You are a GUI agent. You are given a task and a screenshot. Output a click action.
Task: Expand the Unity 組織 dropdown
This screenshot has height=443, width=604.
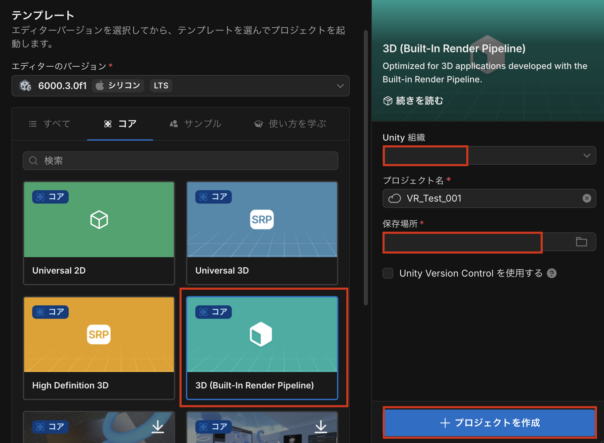(x=586, y=156)
